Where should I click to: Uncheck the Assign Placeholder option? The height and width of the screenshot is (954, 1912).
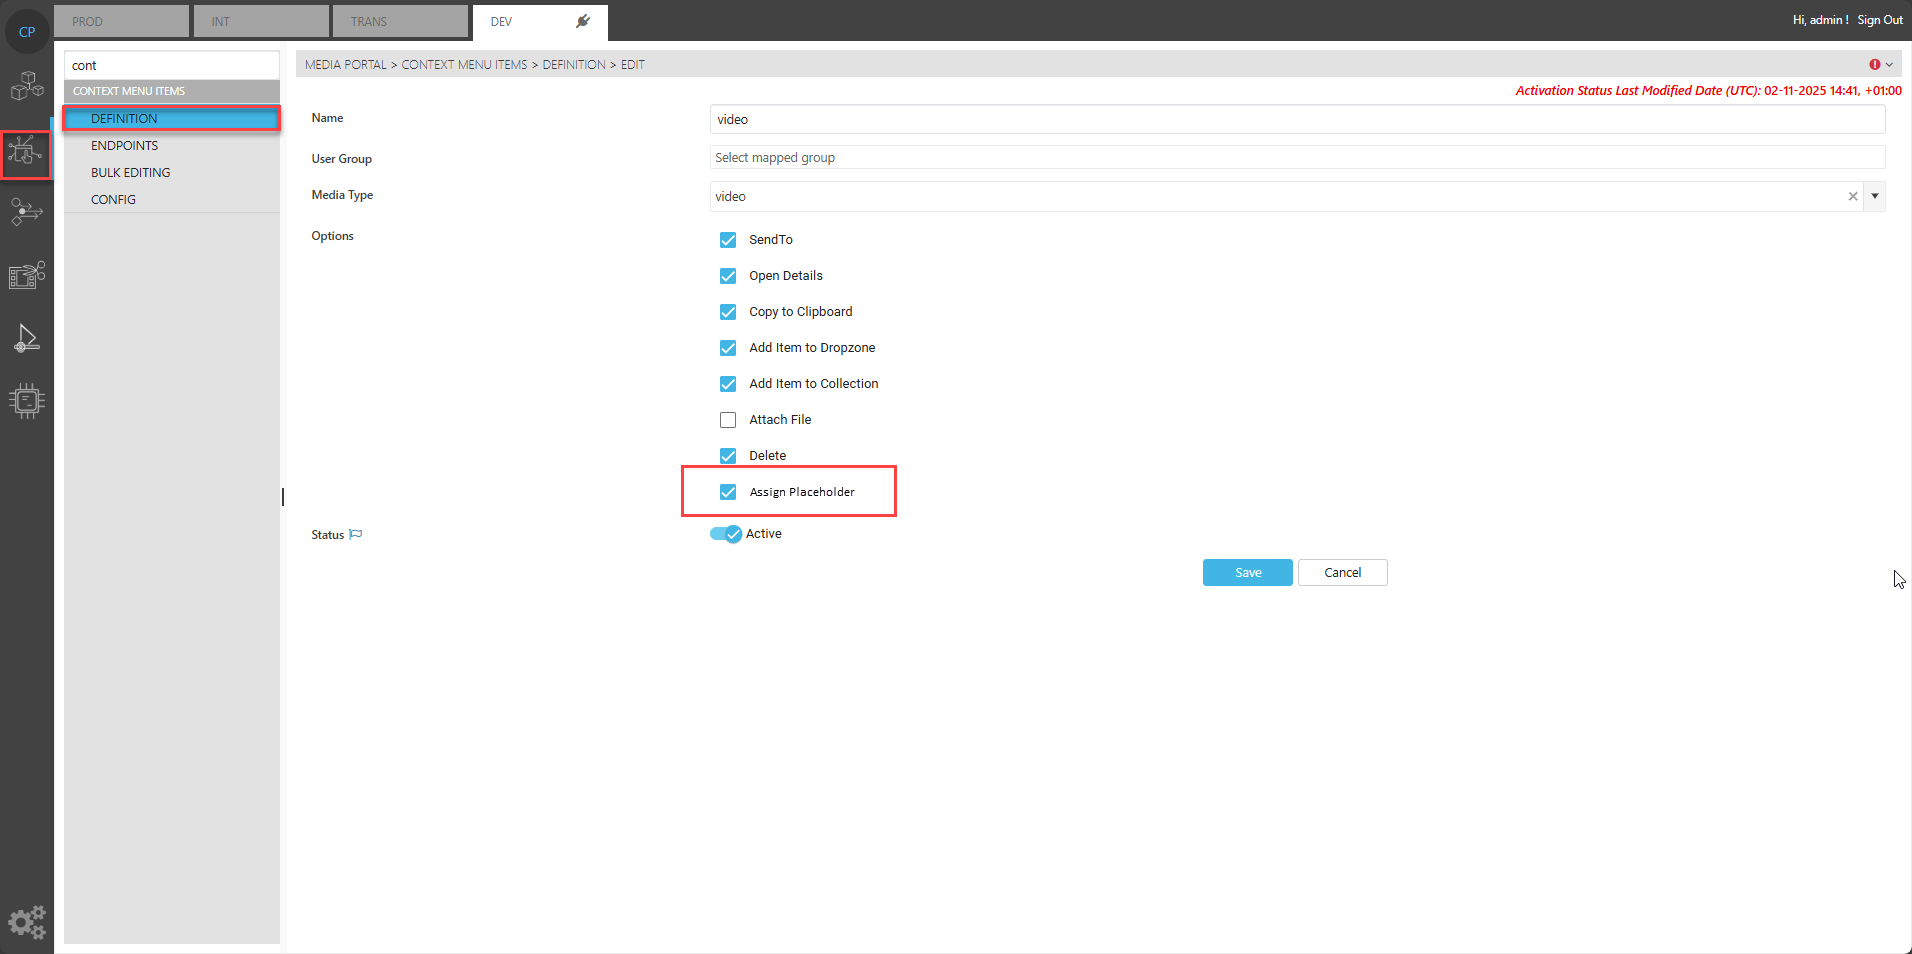pos(728,492)
